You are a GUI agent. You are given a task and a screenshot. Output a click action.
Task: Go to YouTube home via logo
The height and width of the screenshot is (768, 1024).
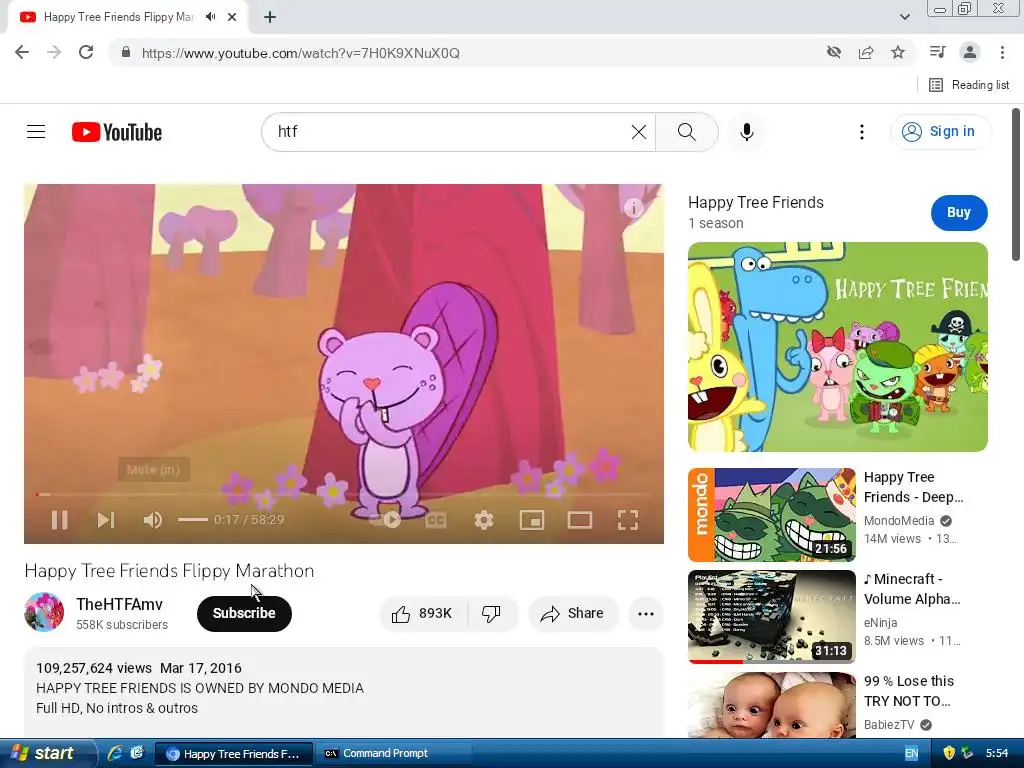(117, 132)
